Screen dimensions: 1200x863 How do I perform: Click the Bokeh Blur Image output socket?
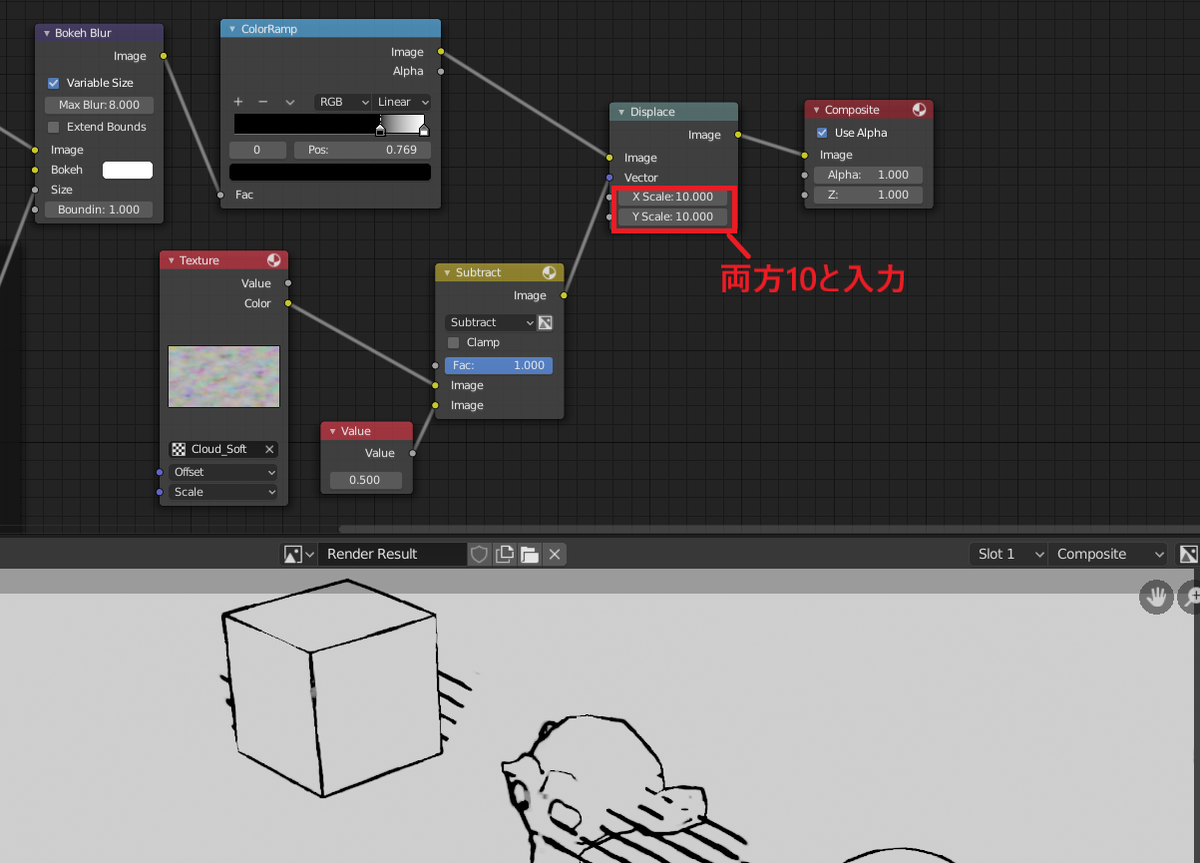pyautogui.click(x=164, y=56)
